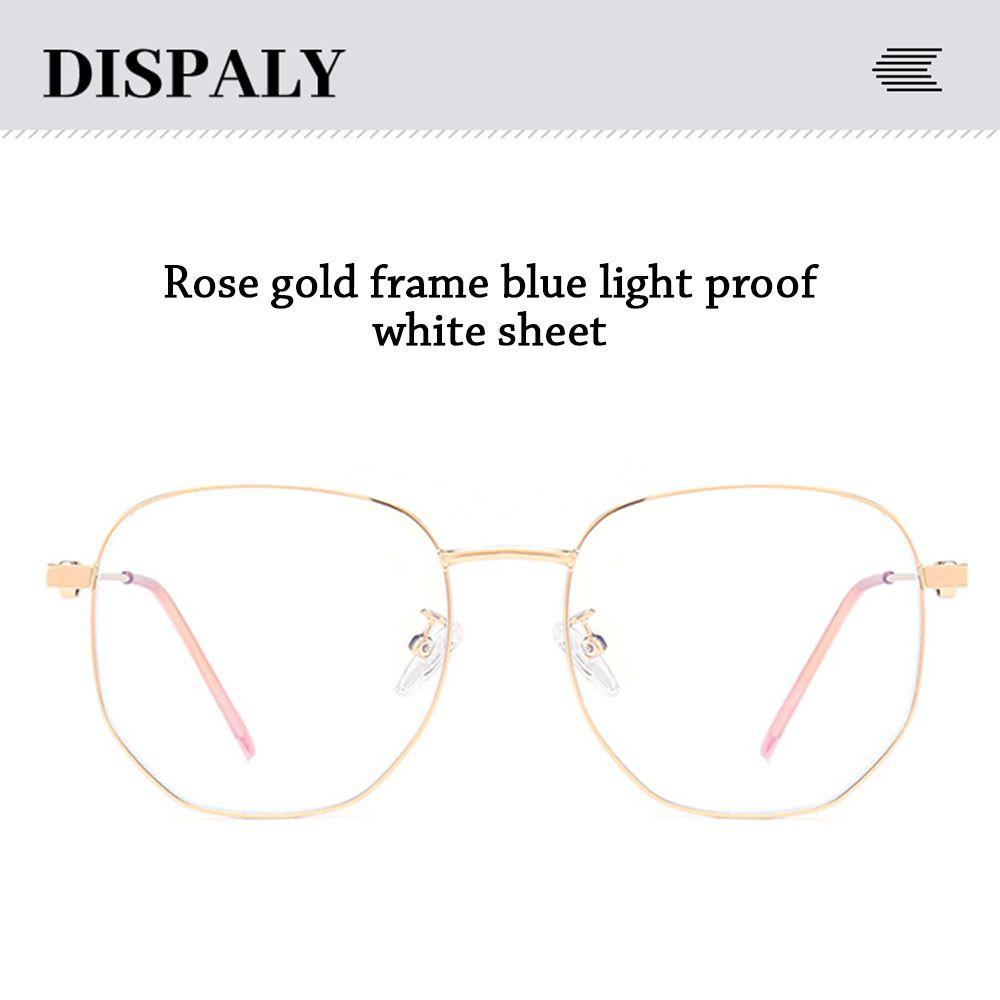
Task: Click the words "blue light" in caption
Action: point(596,284)
